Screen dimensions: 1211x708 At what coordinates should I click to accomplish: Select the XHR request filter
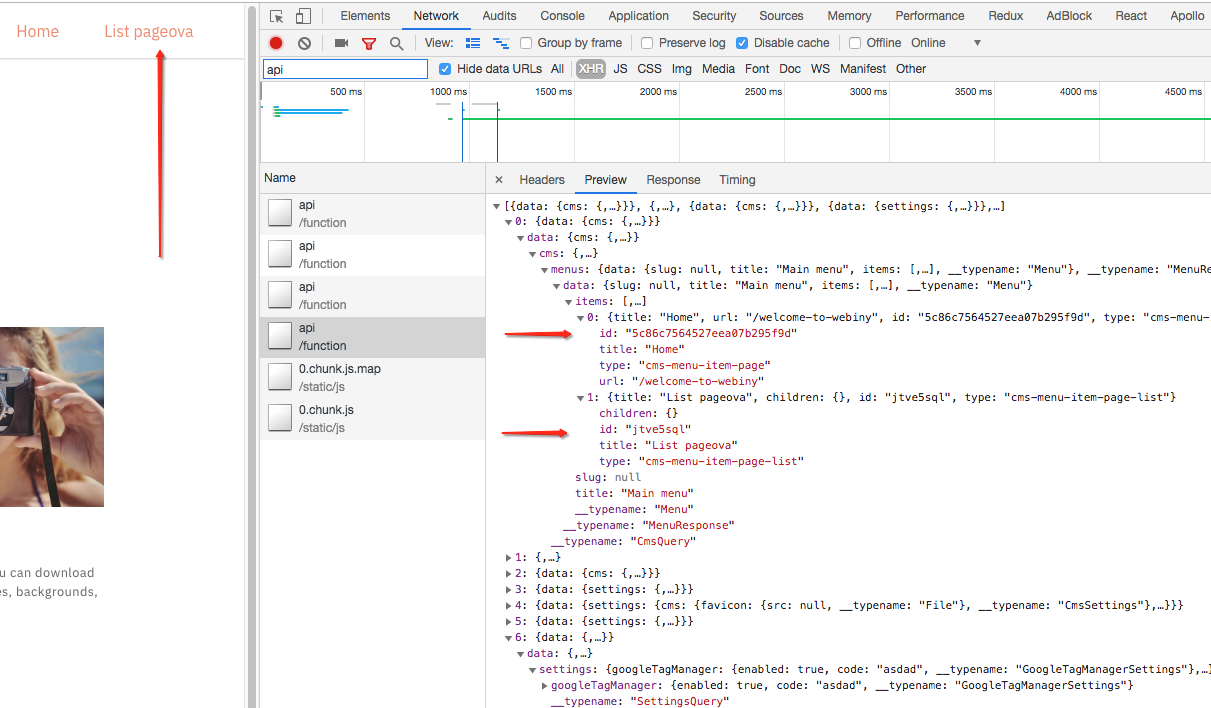tap(590, 68)
